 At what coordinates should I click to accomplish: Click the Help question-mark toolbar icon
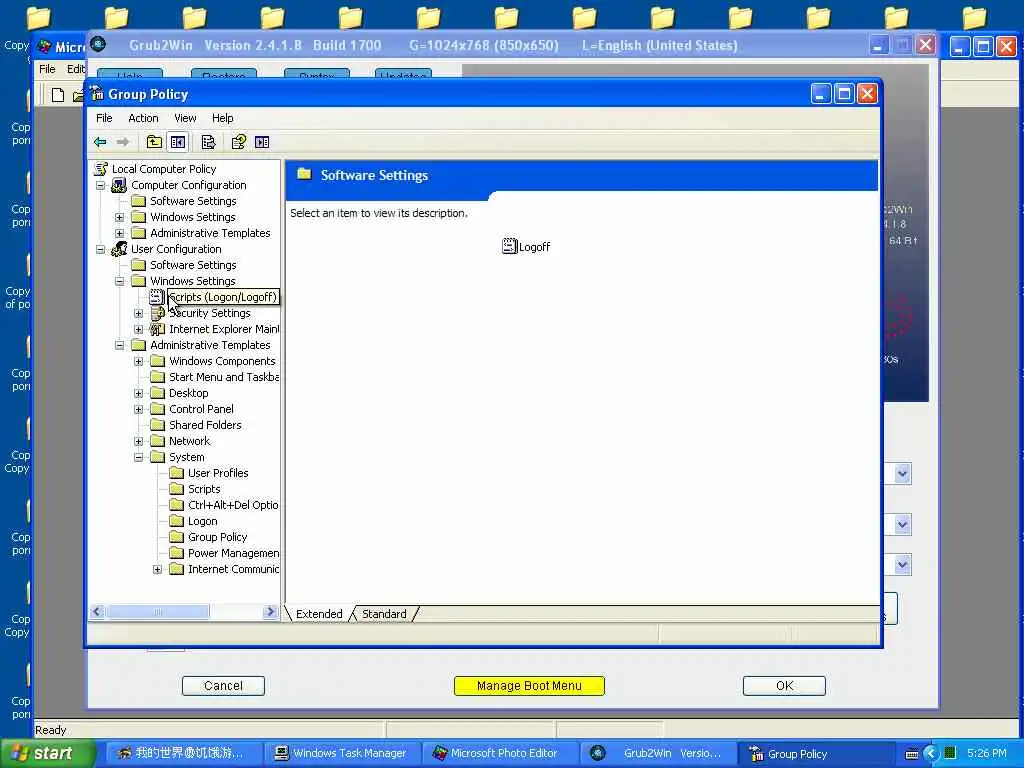click(x=238, y=142)
